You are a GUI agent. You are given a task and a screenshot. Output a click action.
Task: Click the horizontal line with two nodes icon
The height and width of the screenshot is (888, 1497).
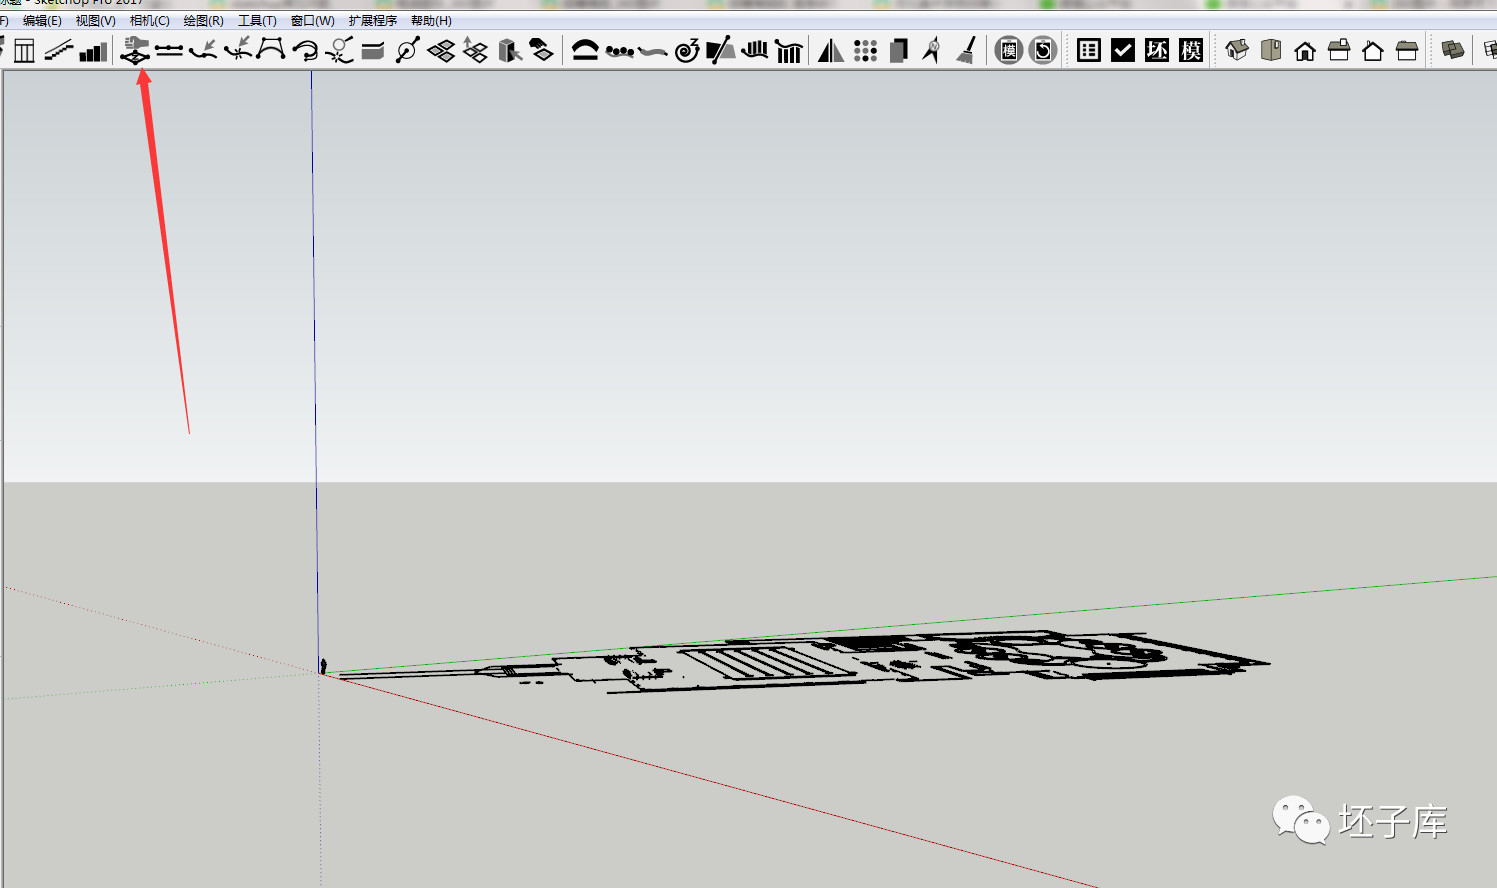(x=169, y=50)
